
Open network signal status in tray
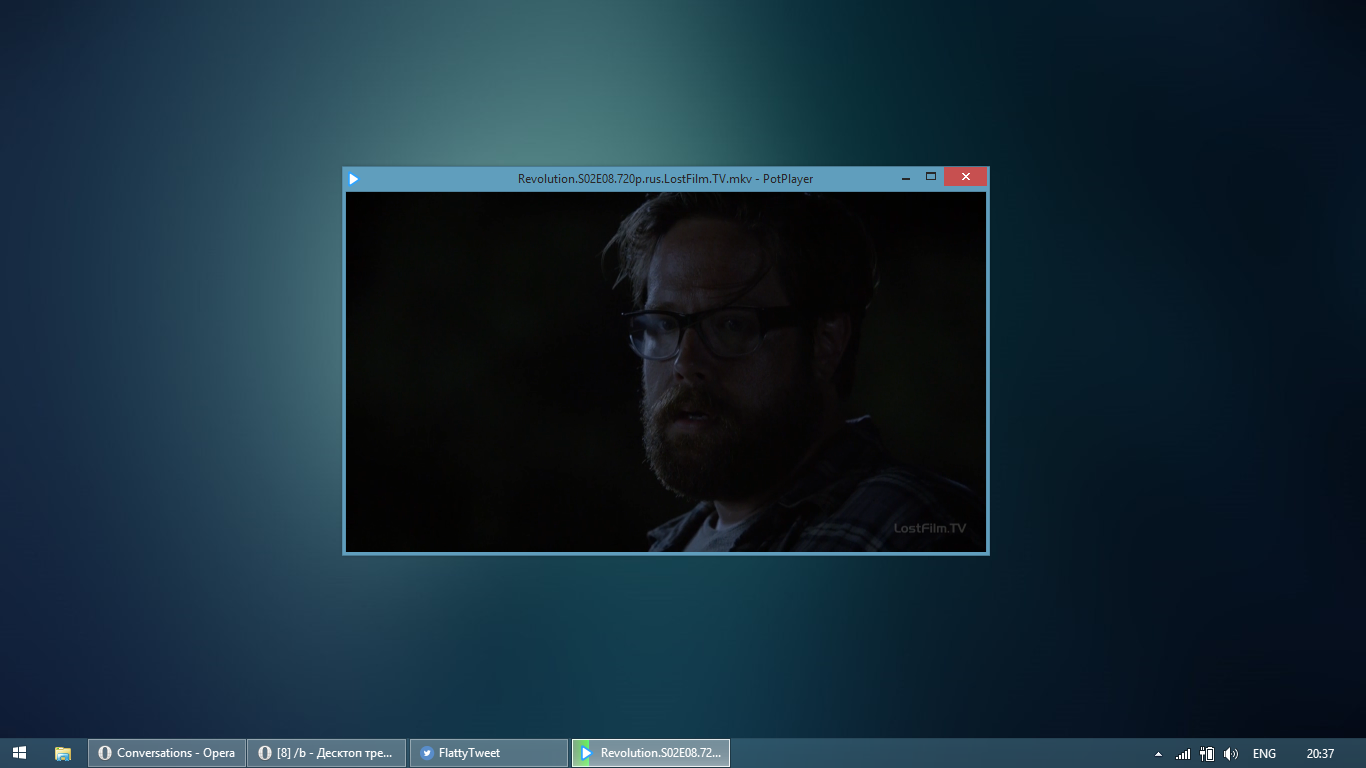[1183, 754]
